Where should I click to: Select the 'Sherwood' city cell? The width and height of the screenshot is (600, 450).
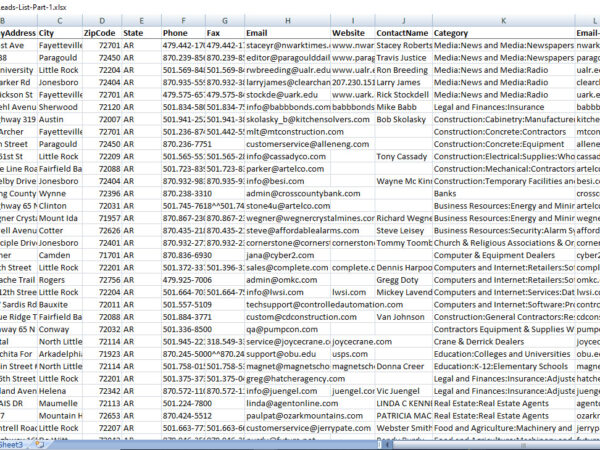tap(60, 107)
